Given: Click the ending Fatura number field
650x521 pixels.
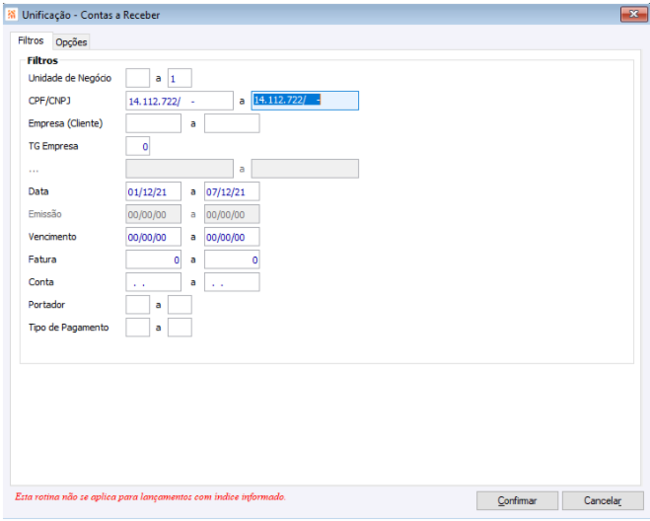Looking at the screenshot, I should coord(232,259).
